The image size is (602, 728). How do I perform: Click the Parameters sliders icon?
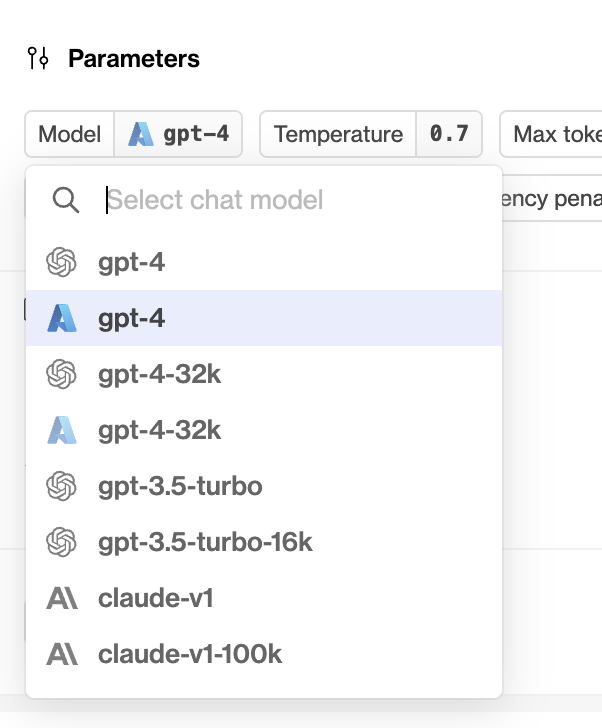pos(38,58)
